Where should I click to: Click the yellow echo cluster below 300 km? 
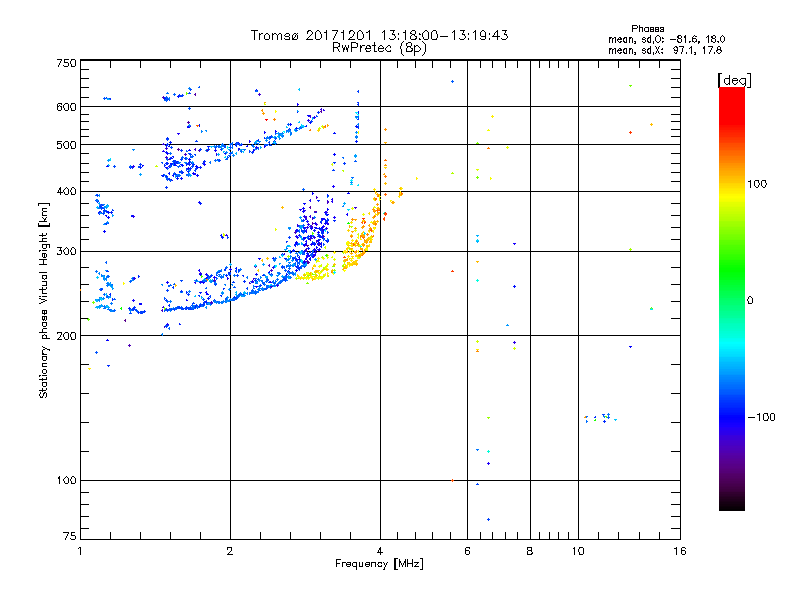[316, 269]
